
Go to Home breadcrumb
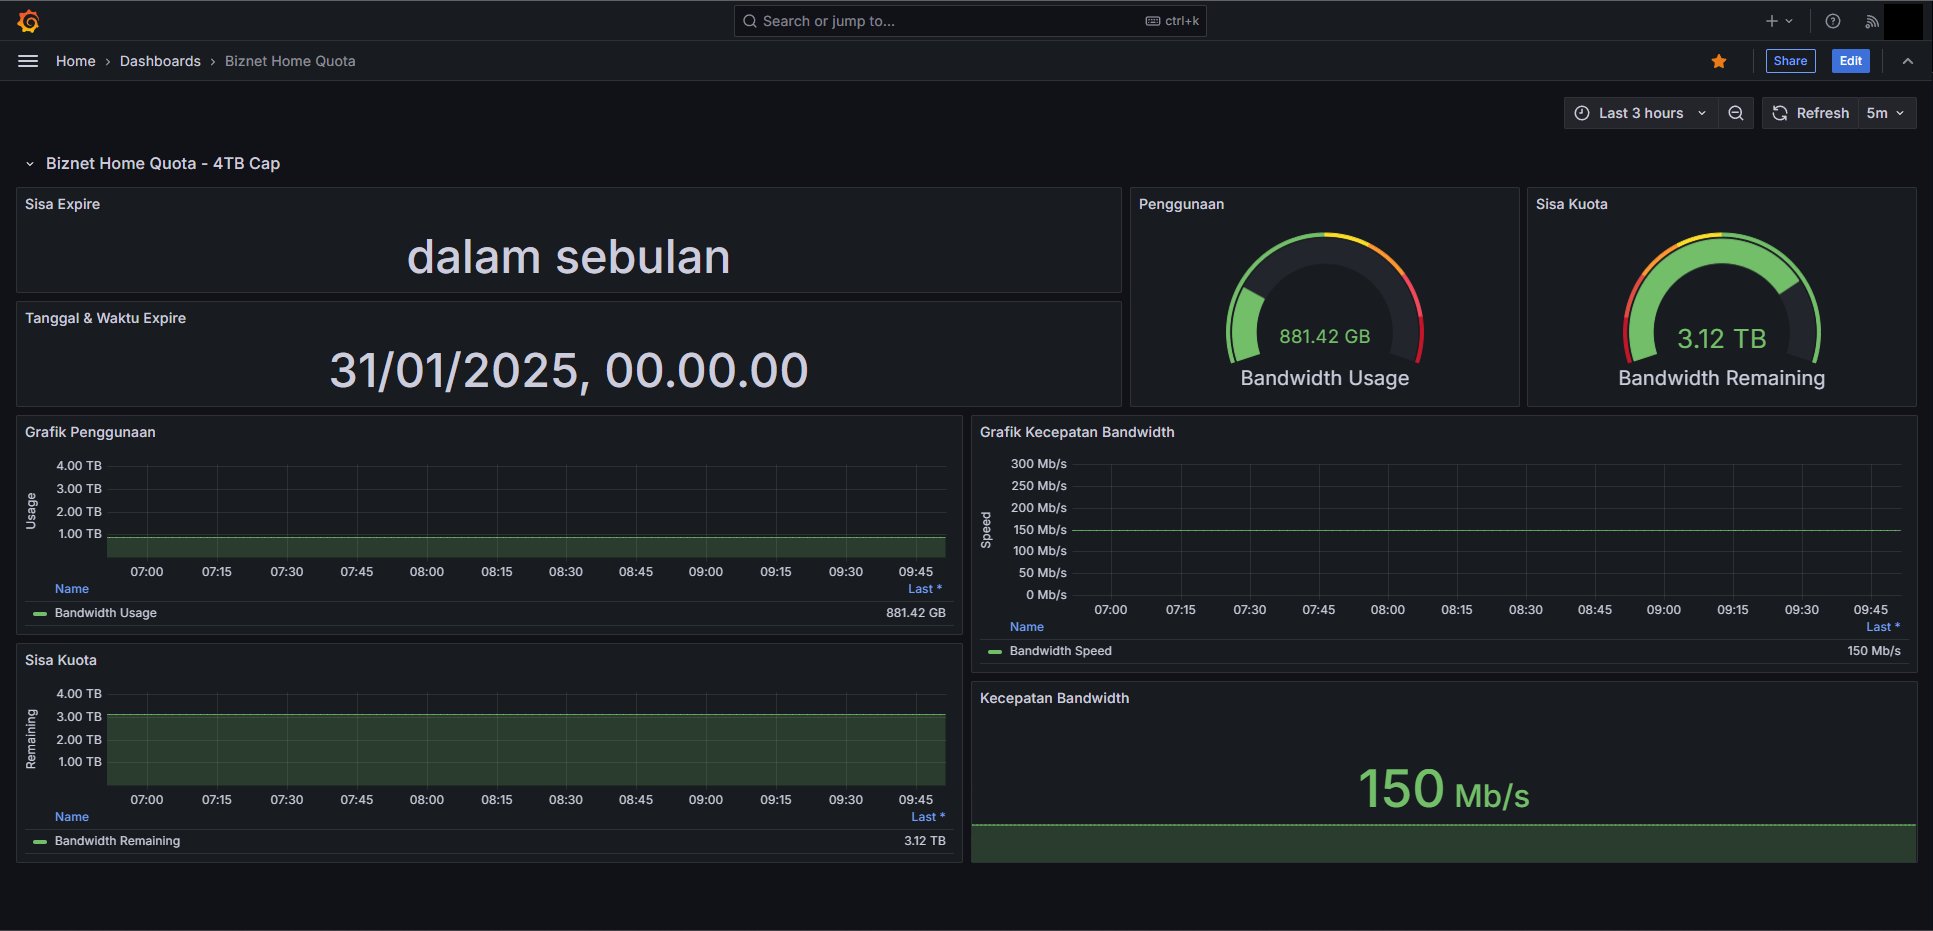(x=76, y=61)
